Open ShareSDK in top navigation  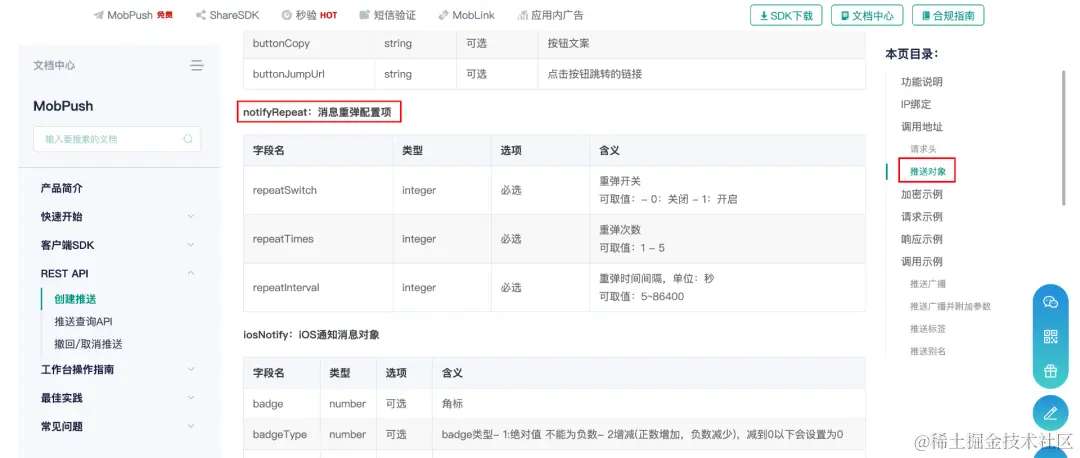(227, 15)
